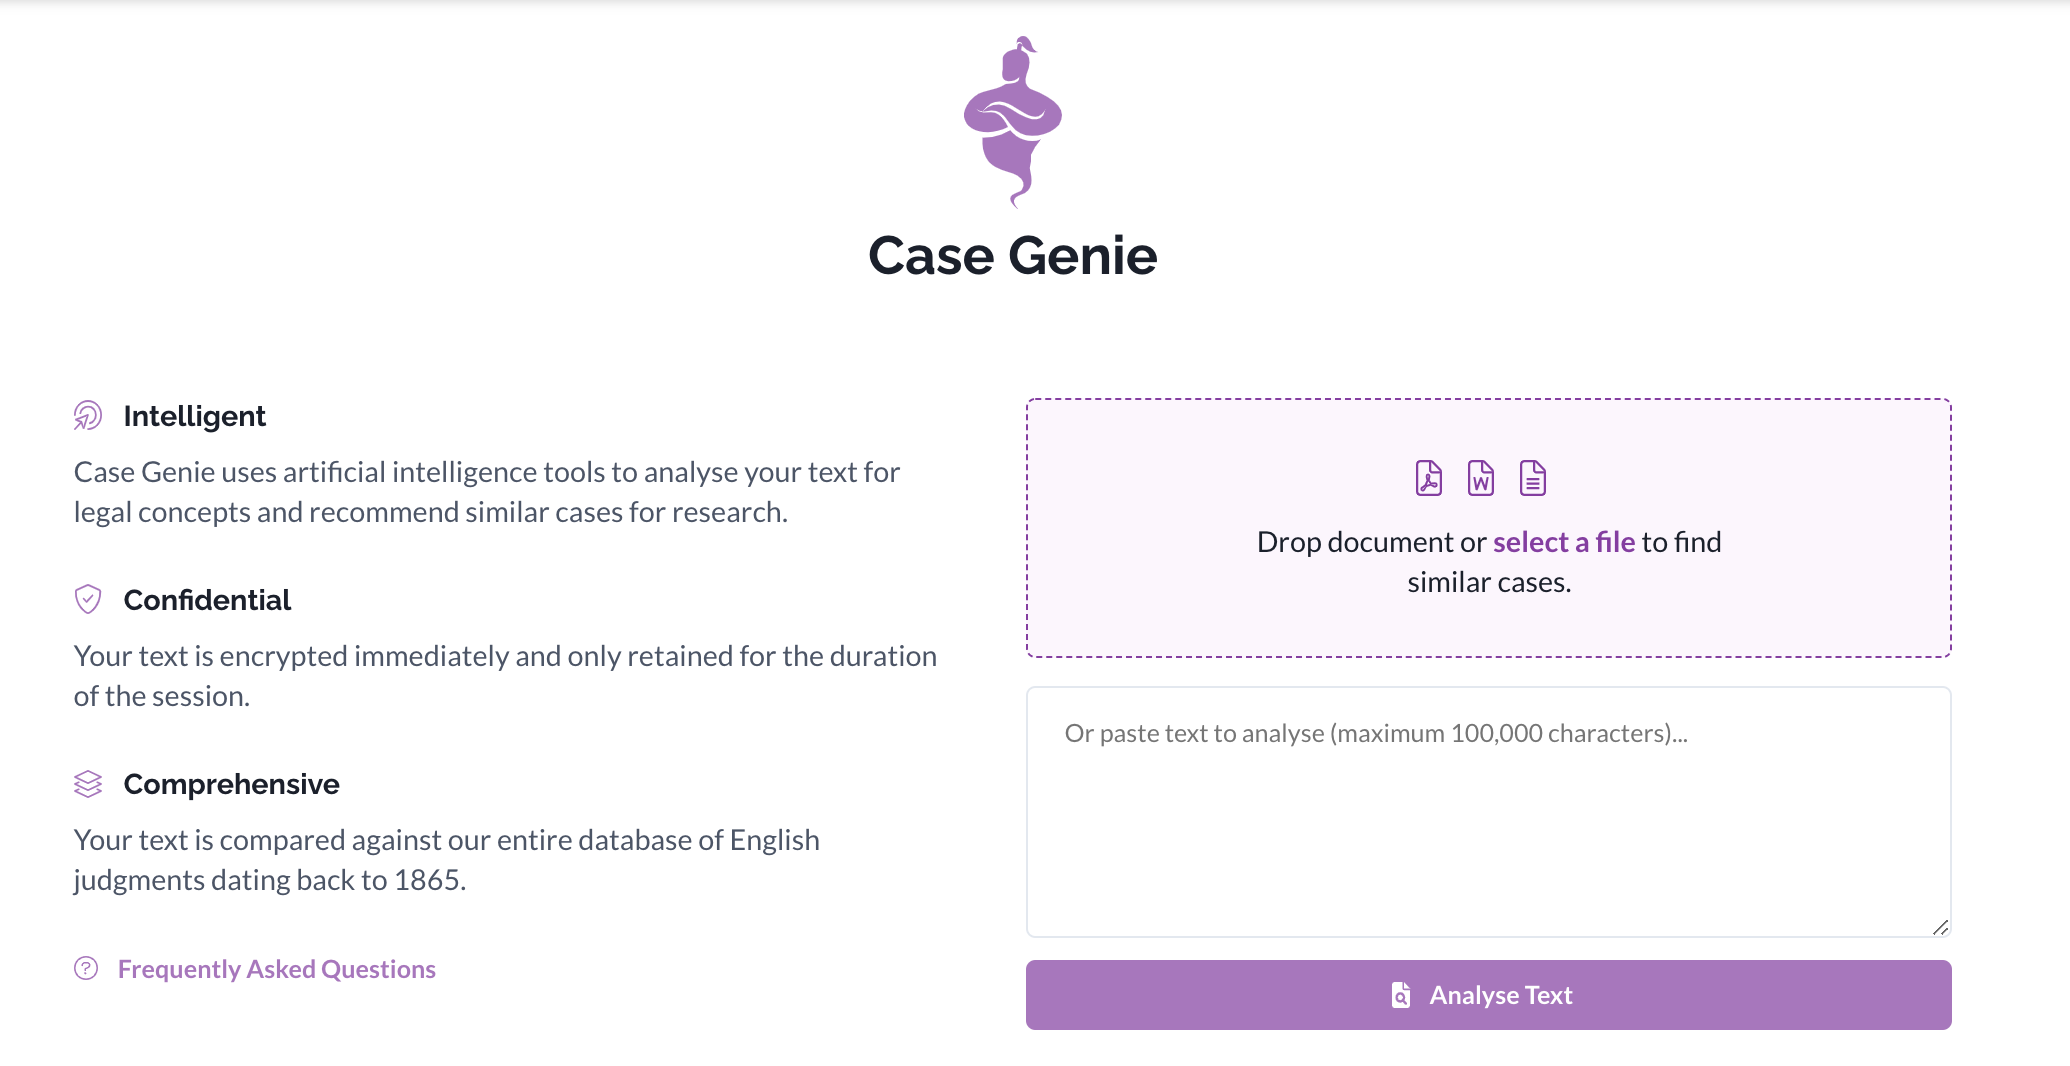
Task: Click the Comprehensive section heading
Action: tap(231, 784)
